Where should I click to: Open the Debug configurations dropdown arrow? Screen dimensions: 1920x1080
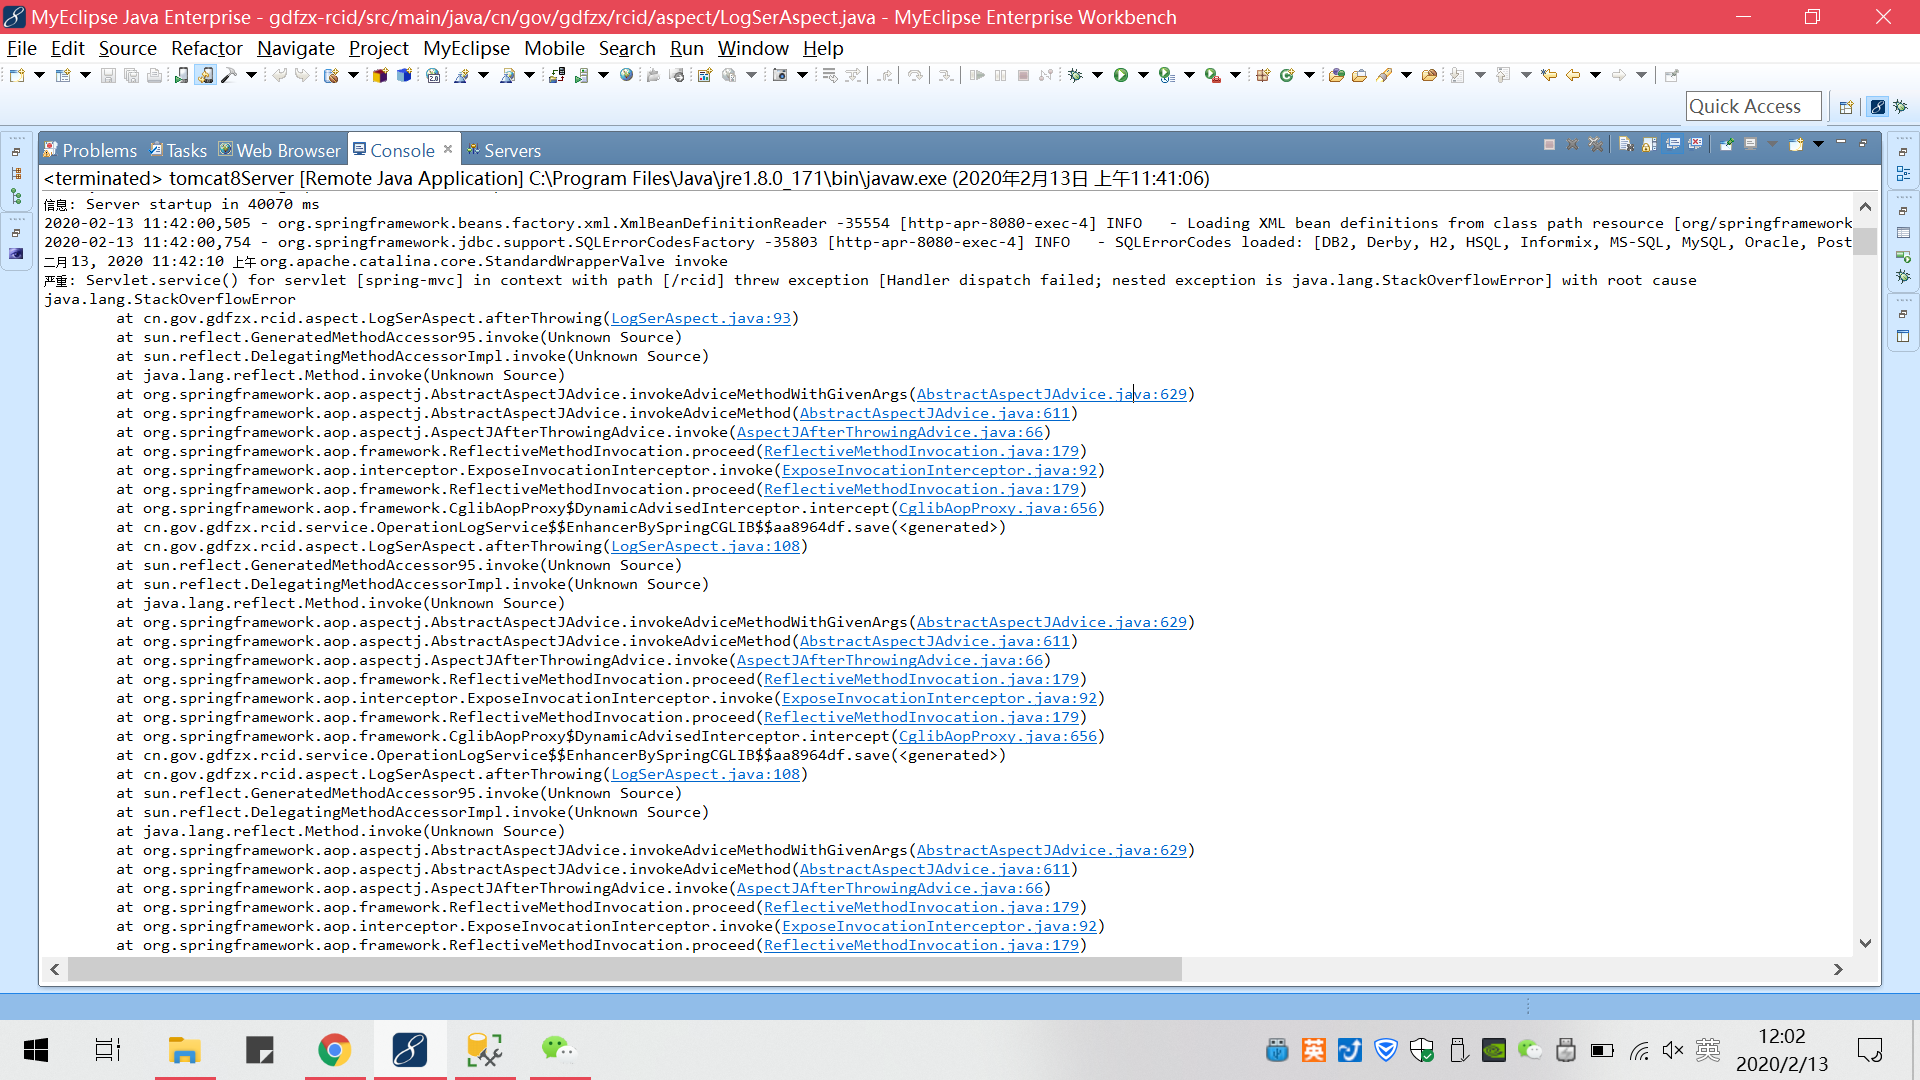(1097, 75)
